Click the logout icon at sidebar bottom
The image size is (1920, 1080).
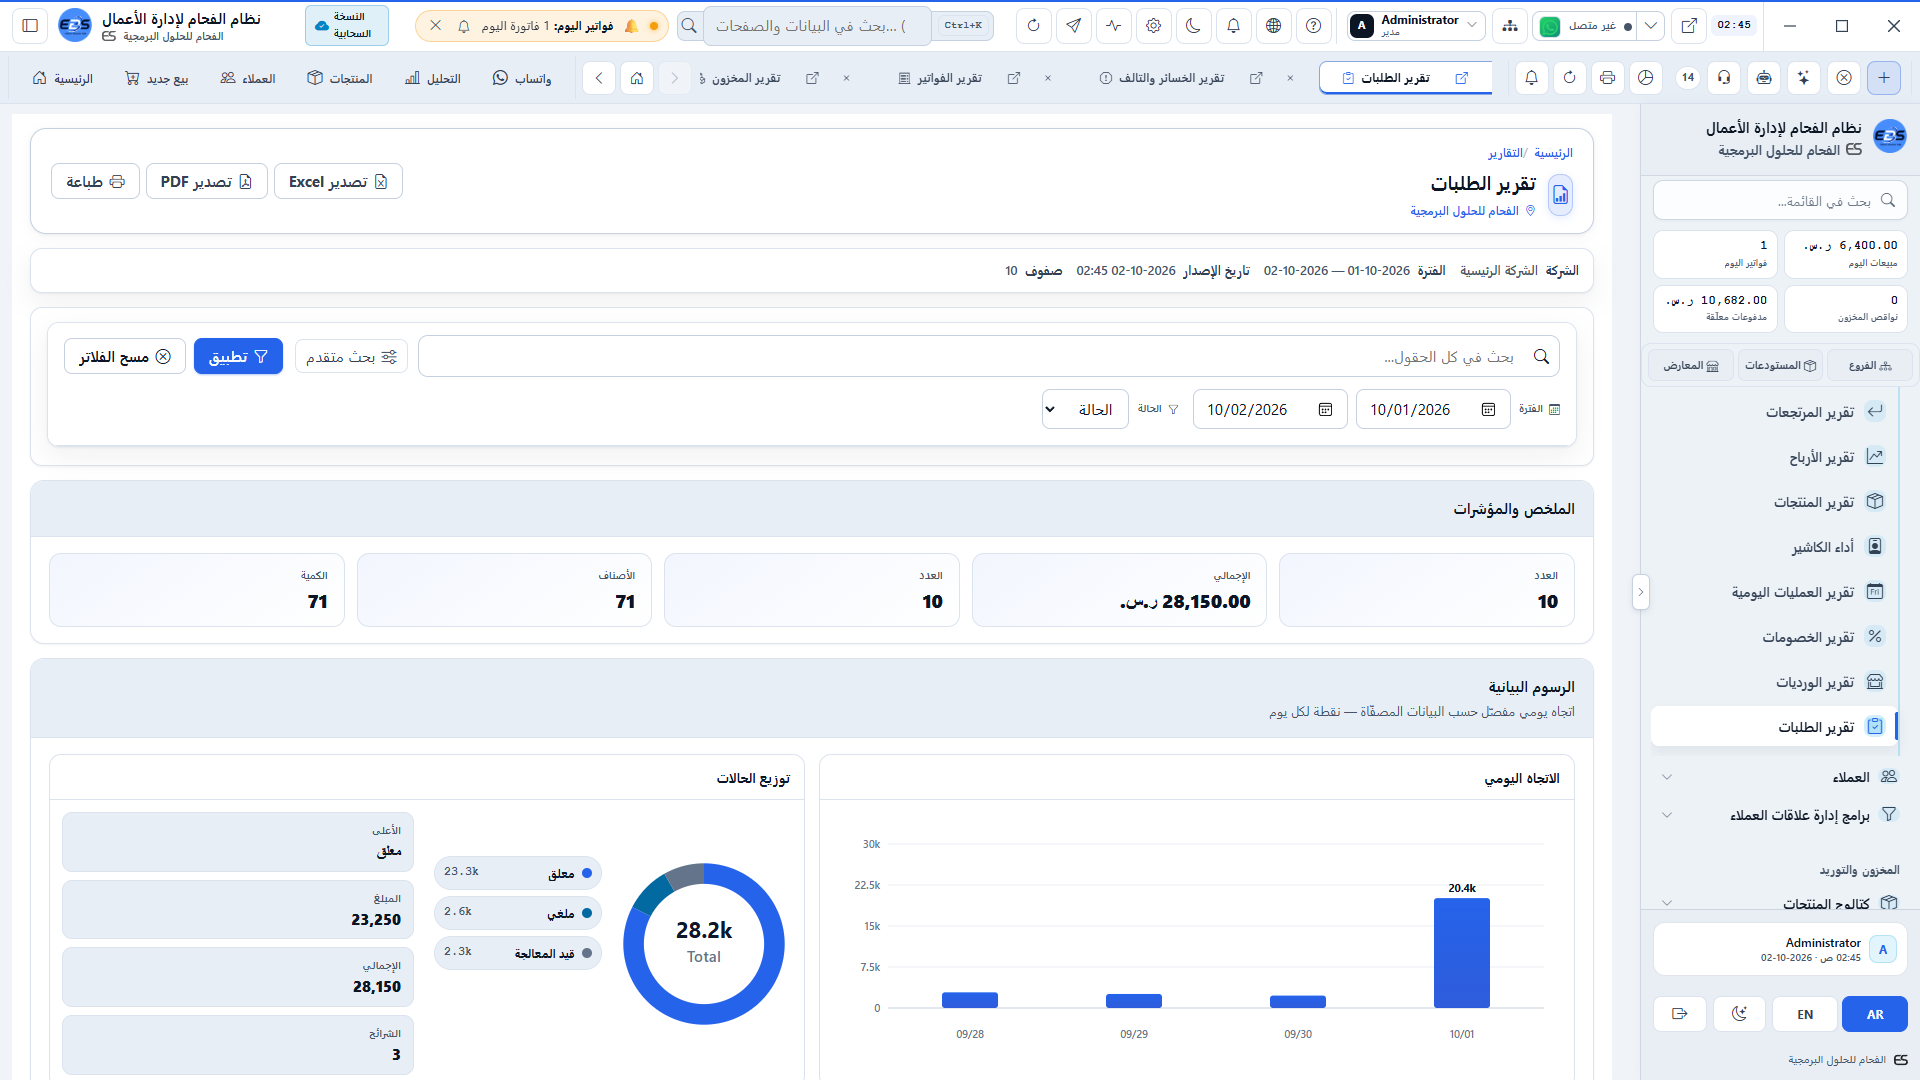(x=1680, y=1014)
